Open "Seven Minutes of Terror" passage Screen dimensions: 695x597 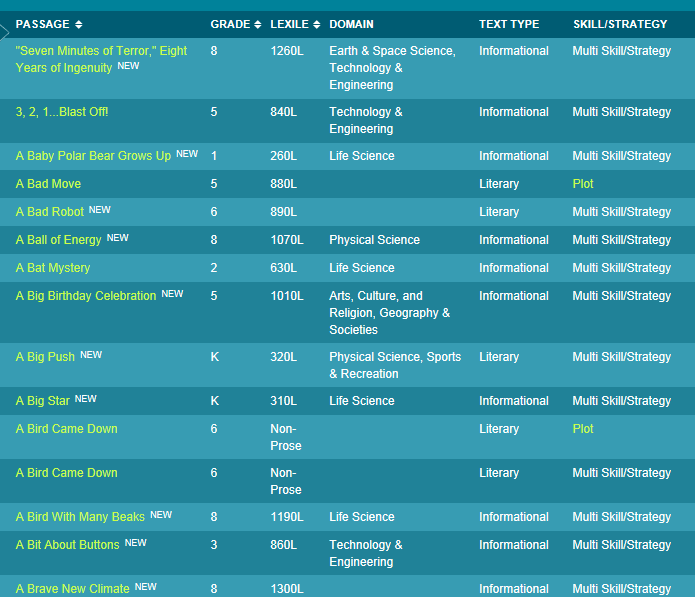(x=101, y=59)
